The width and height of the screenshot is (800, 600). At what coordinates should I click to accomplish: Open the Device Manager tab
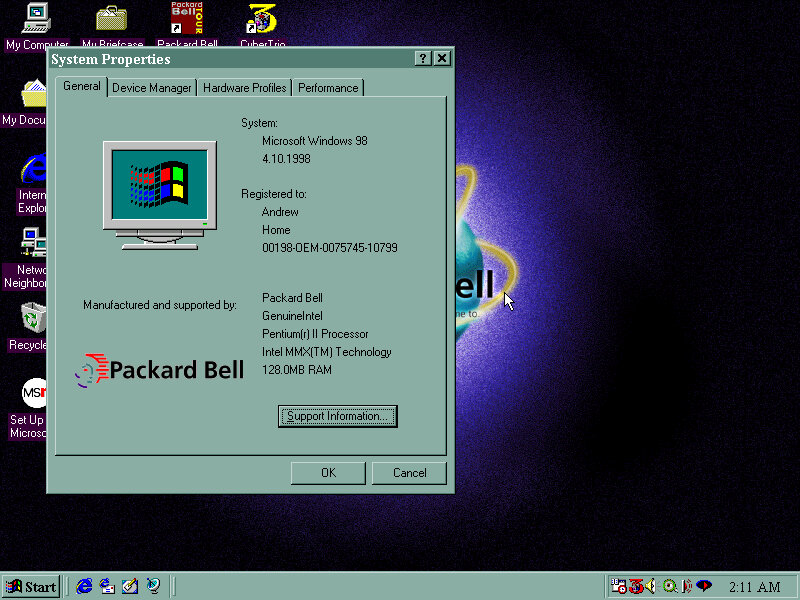[x=151, y=88]
